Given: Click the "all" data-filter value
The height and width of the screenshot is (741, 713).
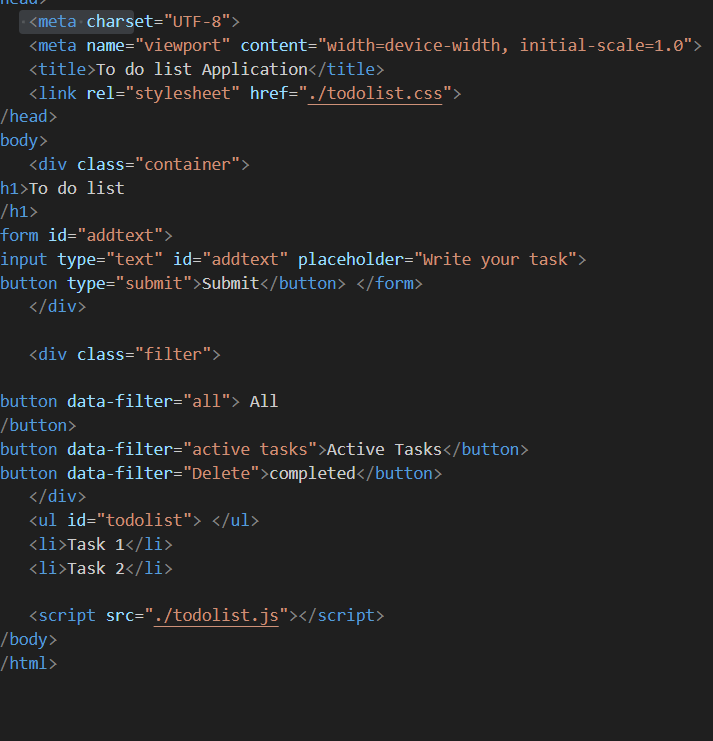Looking at the screenshot, I should point(202,401).
